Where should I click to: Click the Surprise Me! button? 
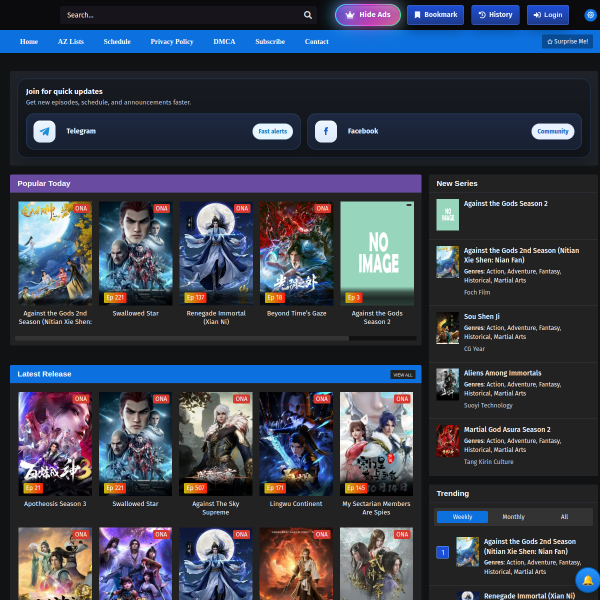[x=567, y=41]
